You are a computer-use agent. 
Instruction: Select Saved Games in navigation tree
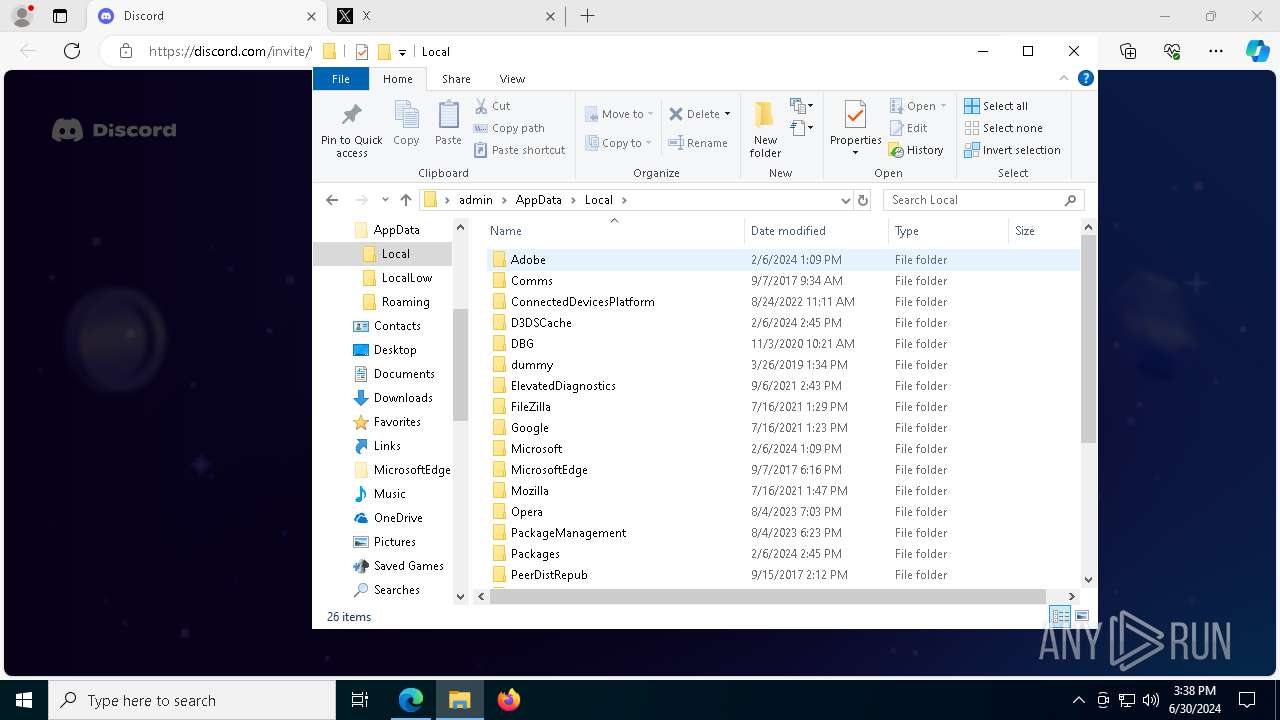pos(408,566)
